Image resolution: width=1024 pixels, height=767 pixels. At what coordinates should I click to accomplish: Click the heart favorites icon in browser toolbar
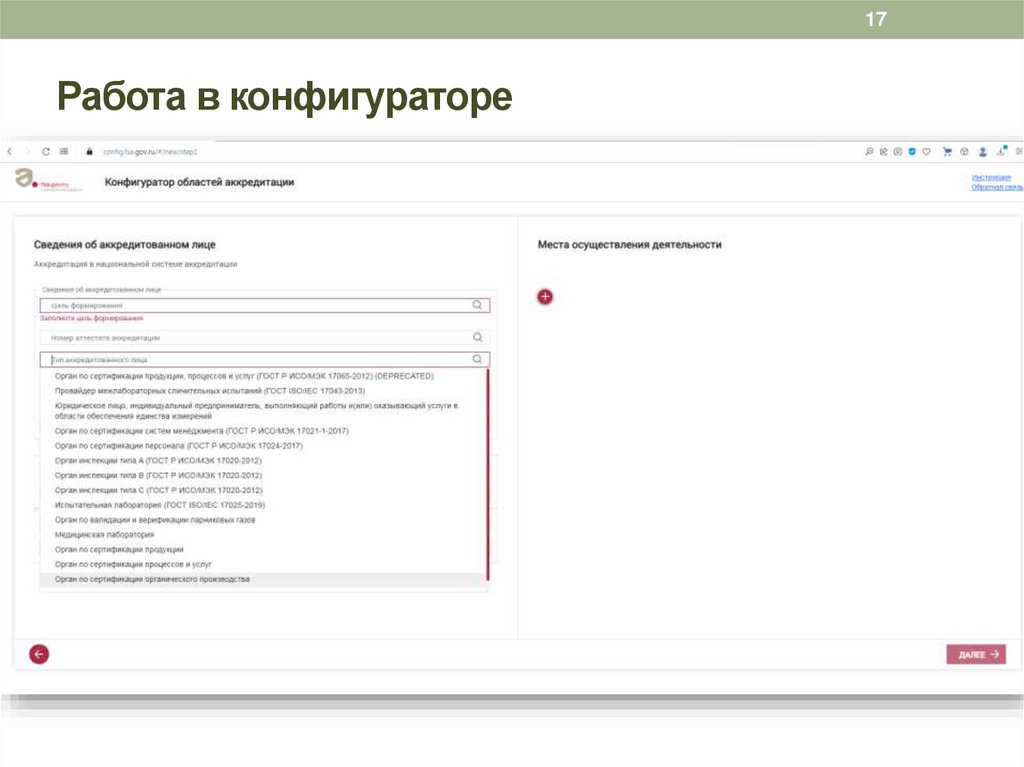926,151
